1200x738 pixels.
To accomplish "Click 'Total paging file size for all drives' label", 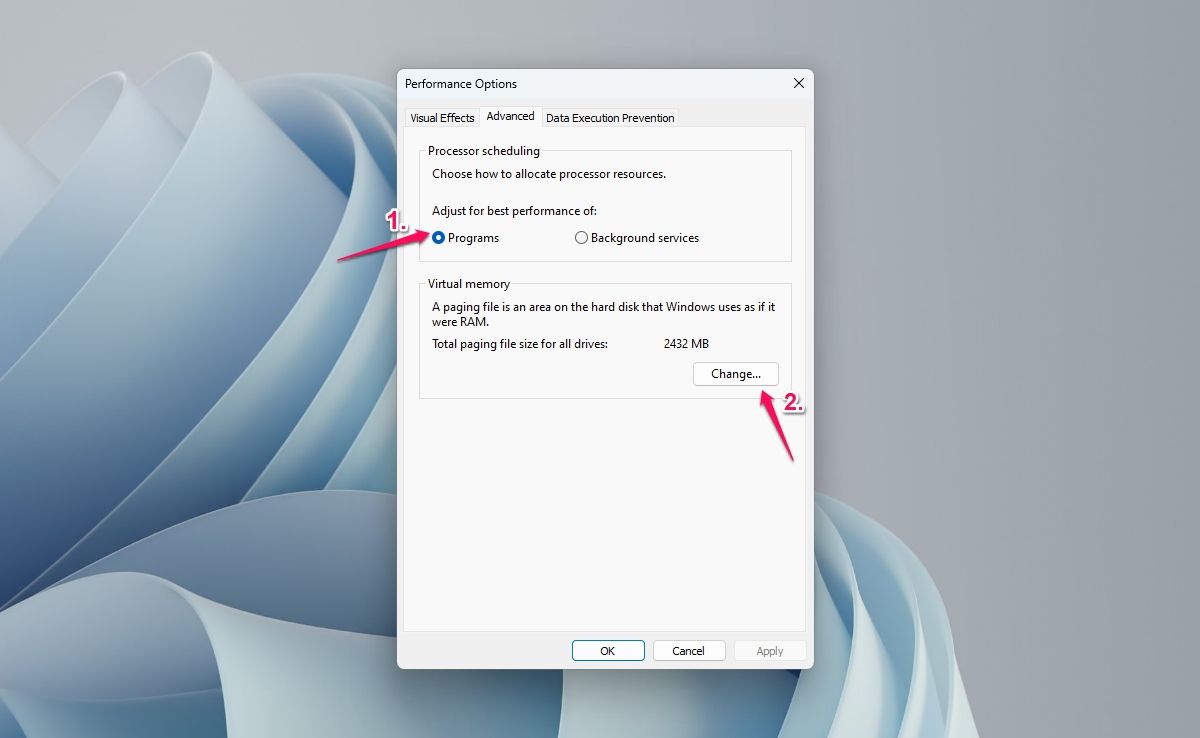I will 520,344.
